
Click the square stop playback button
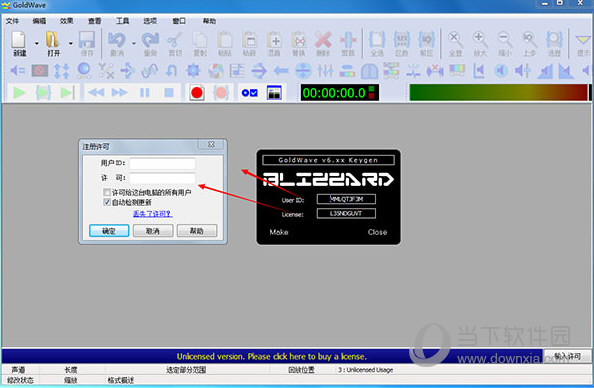[x=169, y=93]
